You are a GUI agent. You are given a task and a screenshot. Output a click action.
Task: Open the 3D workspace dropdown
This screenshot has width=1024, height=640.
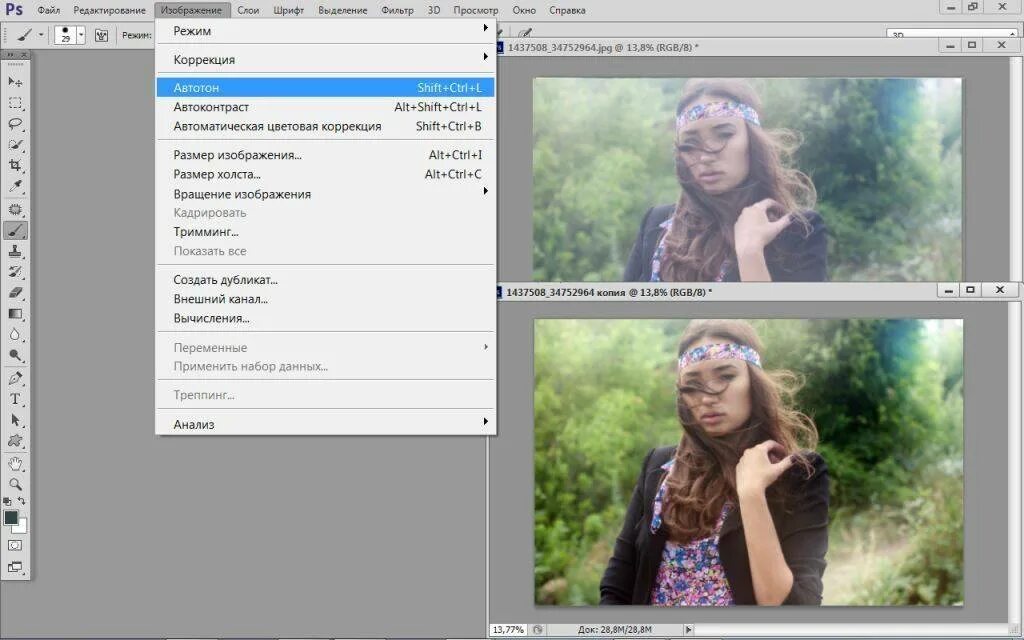coord(952,35)
